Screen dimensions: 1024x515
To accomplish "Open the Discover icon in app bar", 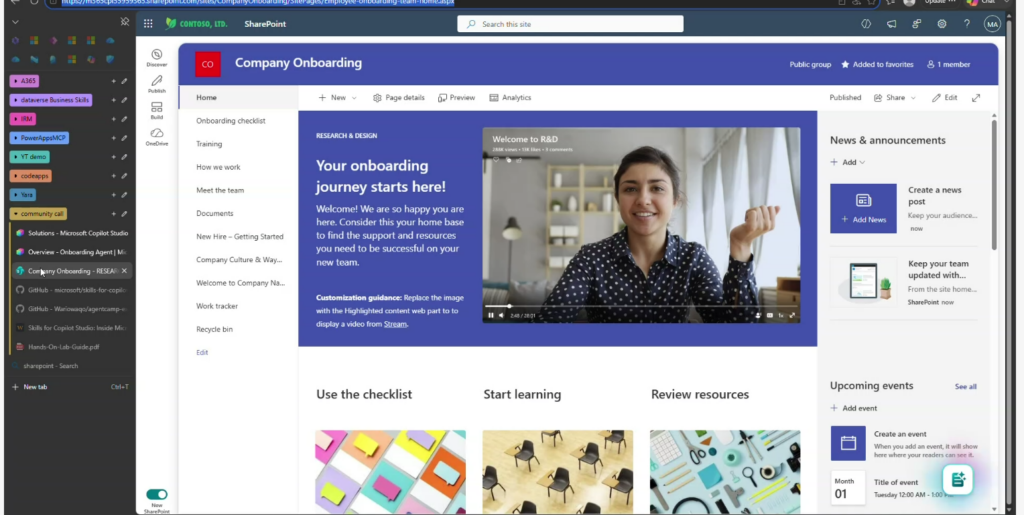I will click(157, 57).
